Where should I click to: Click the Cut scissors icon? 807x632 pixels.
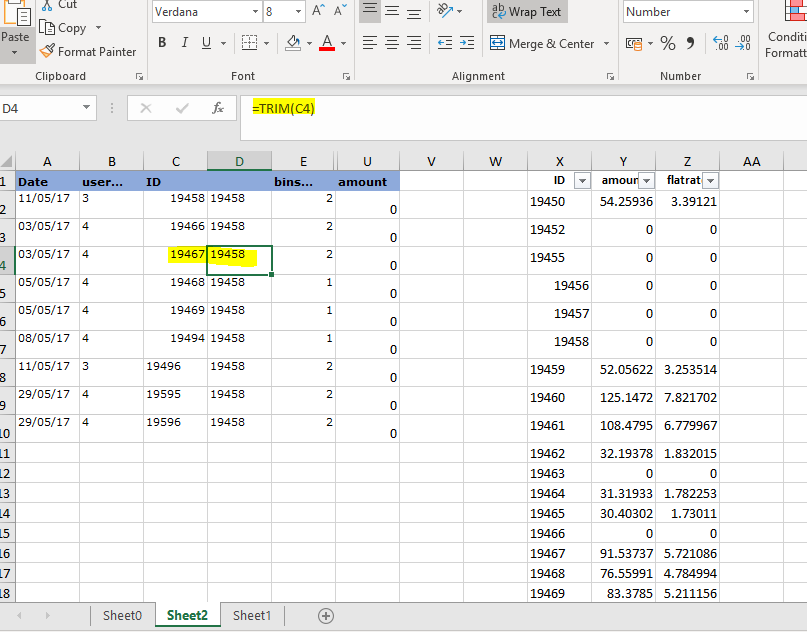47,5
